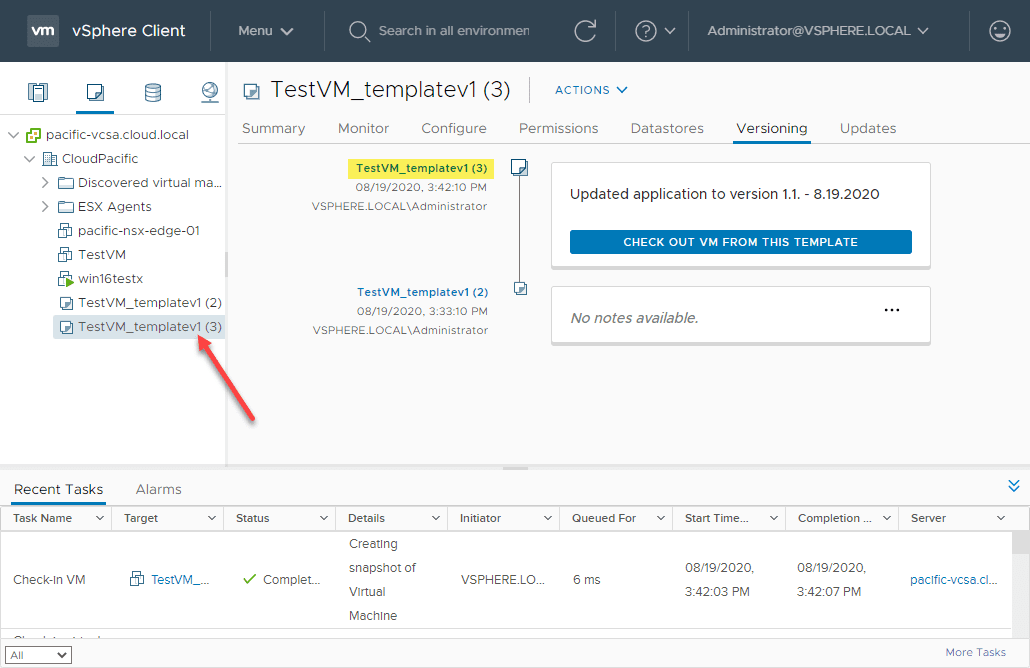Viewport: 1030px width, 668px height.
Task: Collapse the Recent Tasks panel with the double chevron
Action: coord(1014,486)
